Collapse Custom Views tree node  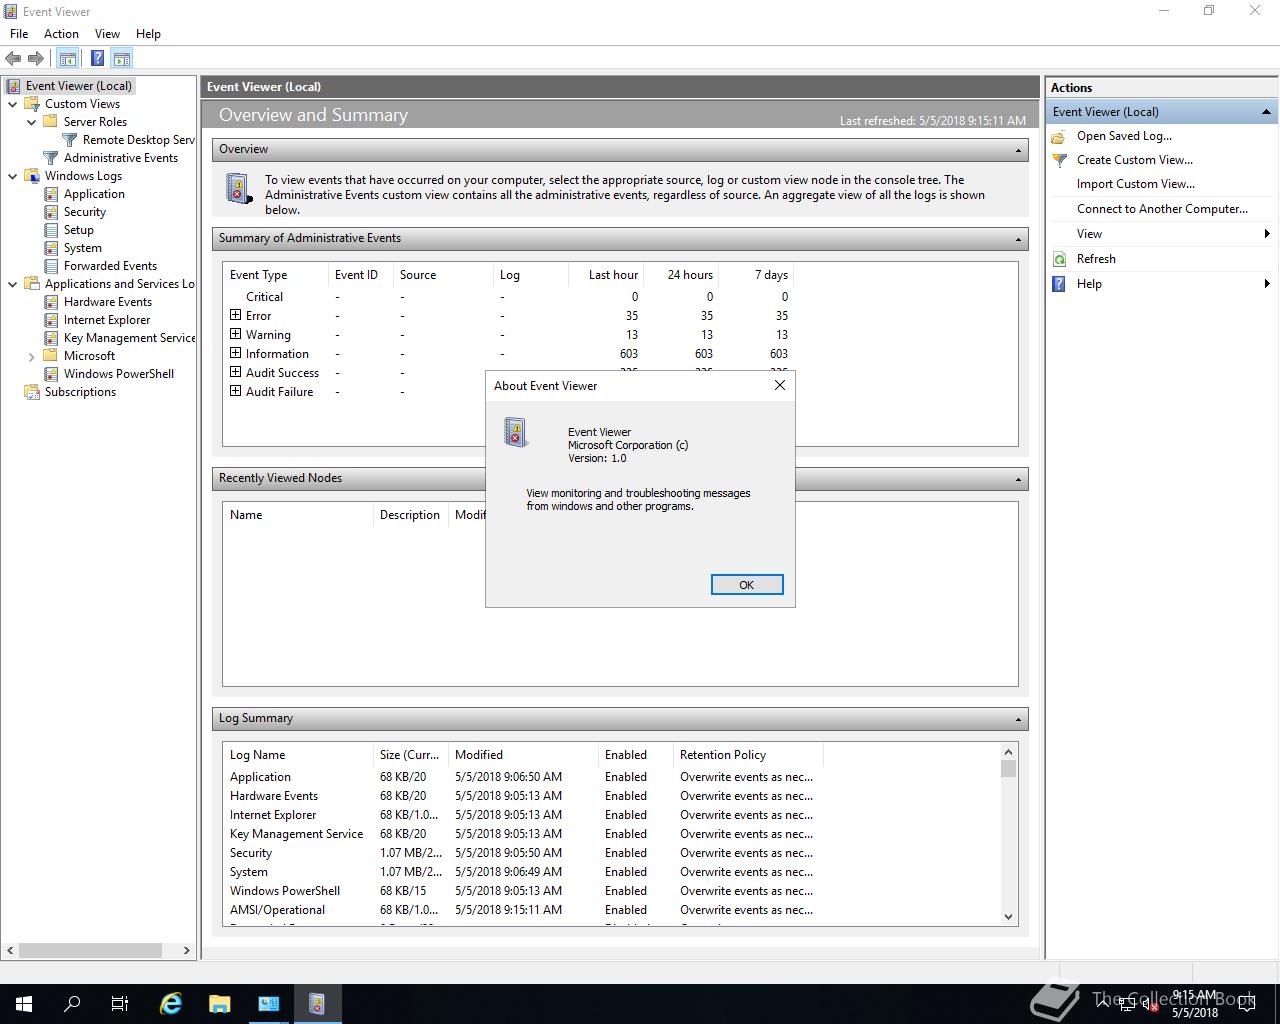coord(13,104)
